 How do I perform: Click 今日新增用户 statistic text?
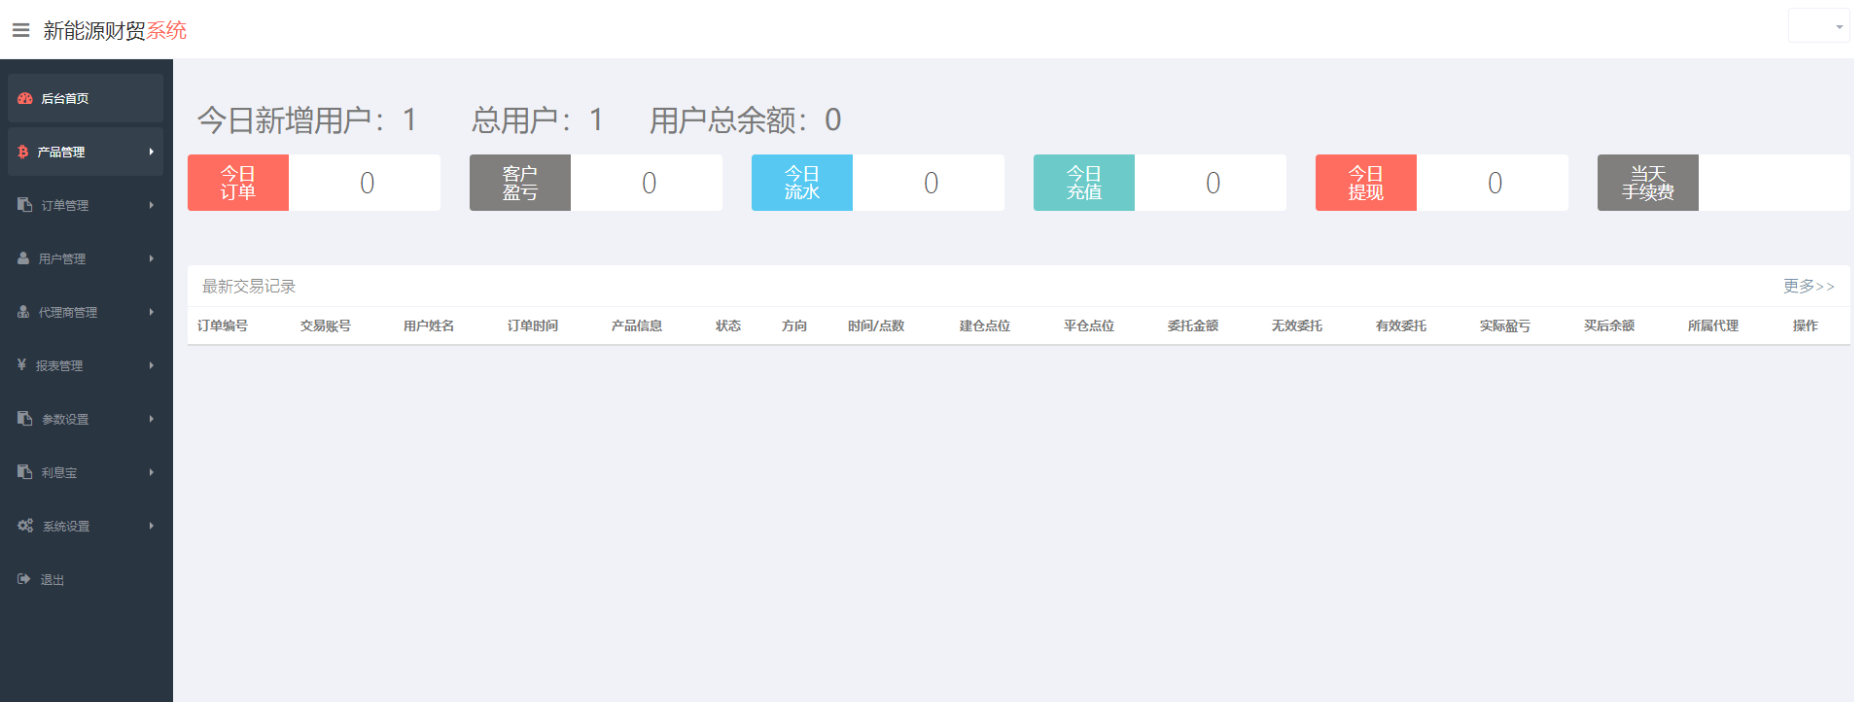[307, 120]
